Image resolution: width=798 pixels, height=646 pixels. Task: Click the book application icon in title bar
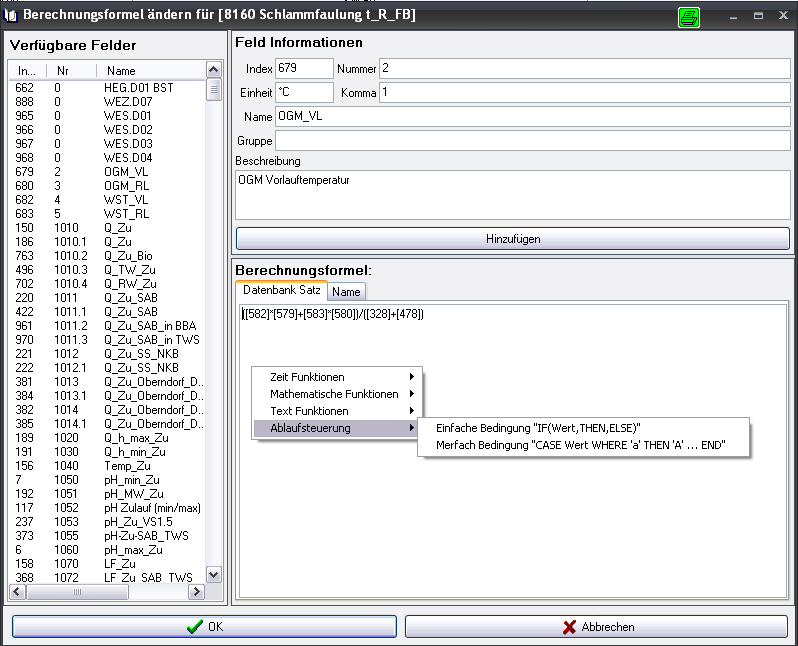pos(12,16)
